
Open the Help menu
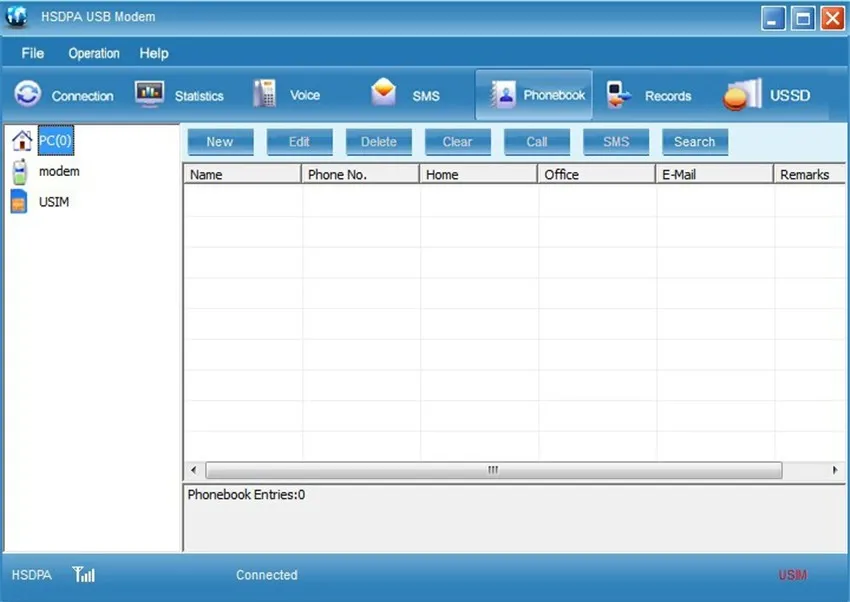point(154,53)
